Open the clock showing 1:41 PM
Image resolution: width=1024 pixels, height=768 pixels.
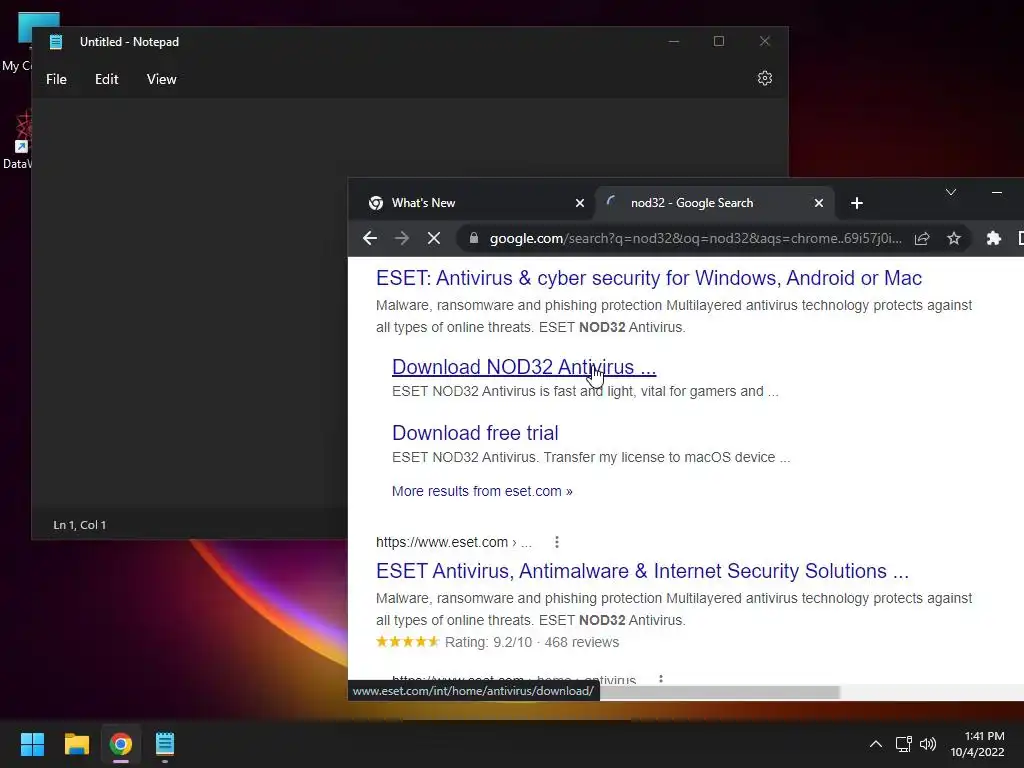[977, 744]
